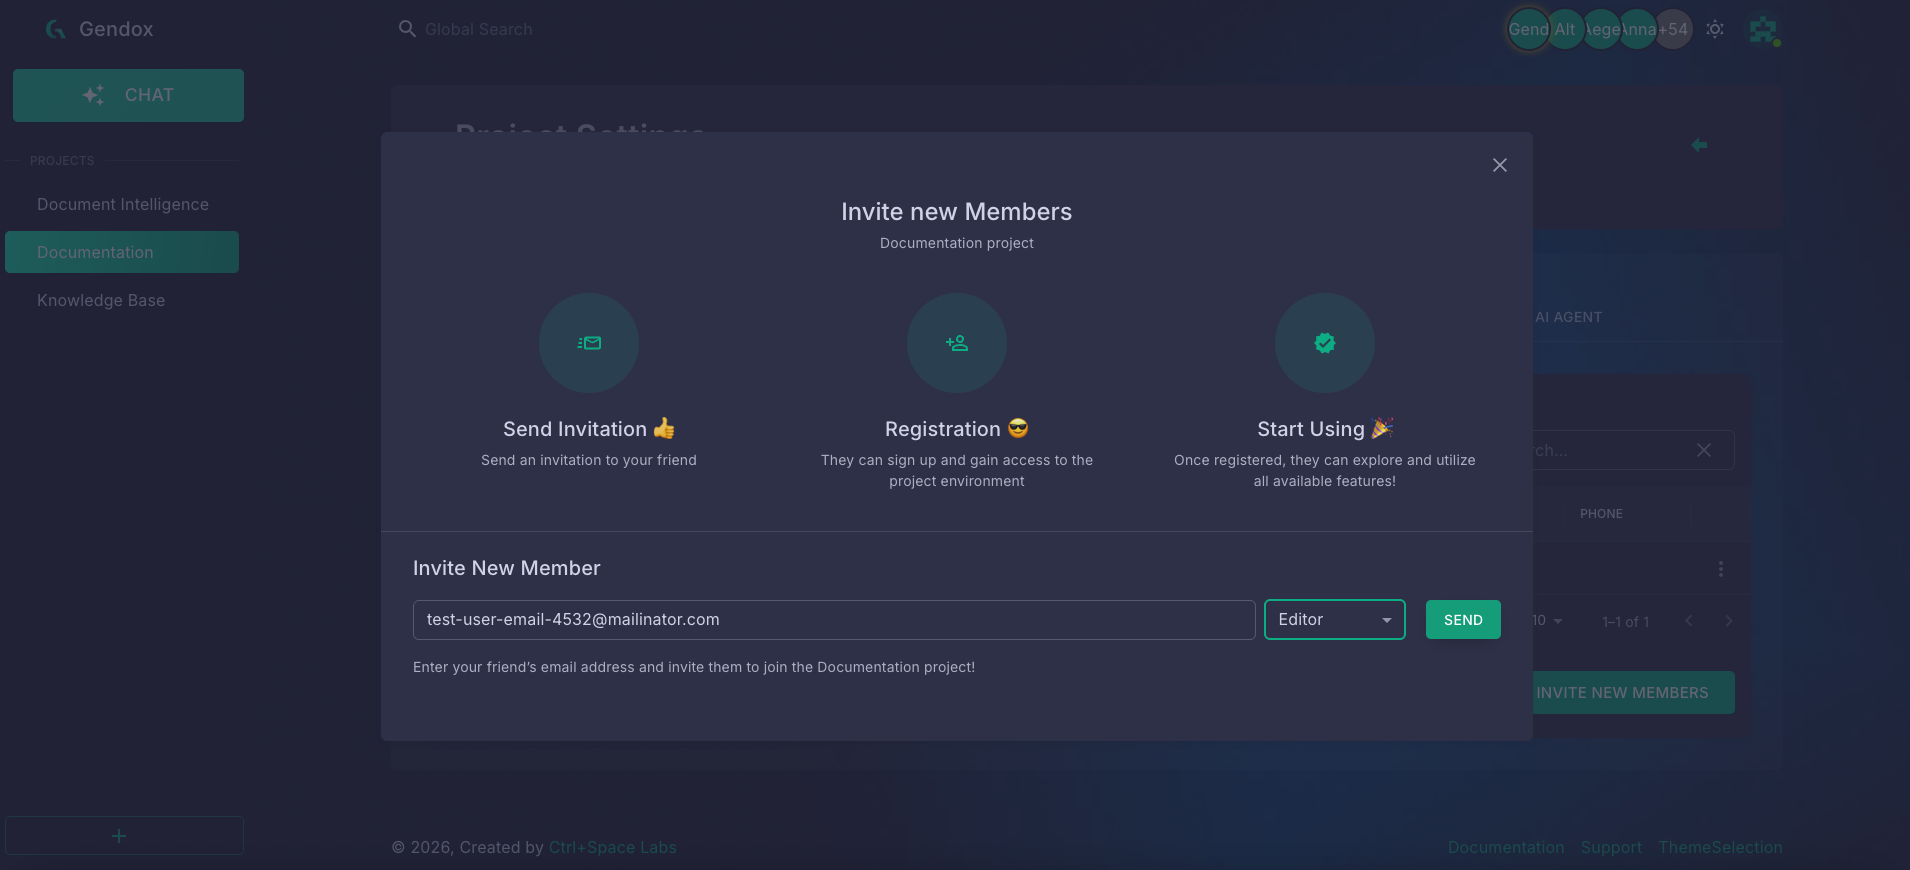
Task: Click the Invite New Member section title
Action: point(507,568)
